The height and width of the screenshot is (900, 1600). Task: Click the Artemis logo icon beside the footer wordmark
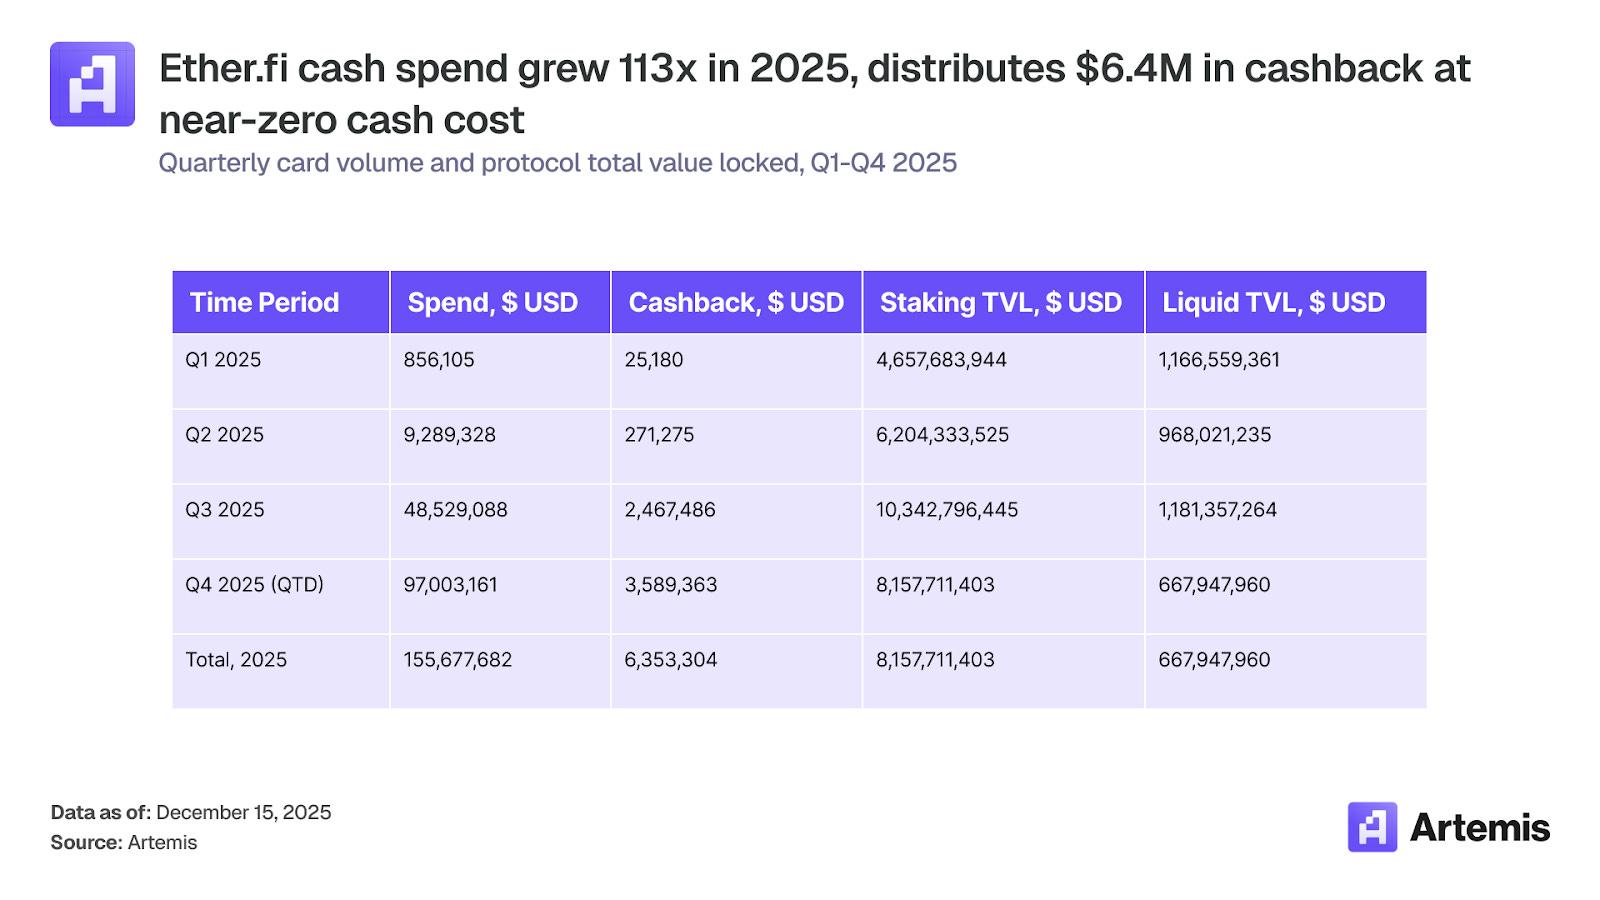(1372, 827)
